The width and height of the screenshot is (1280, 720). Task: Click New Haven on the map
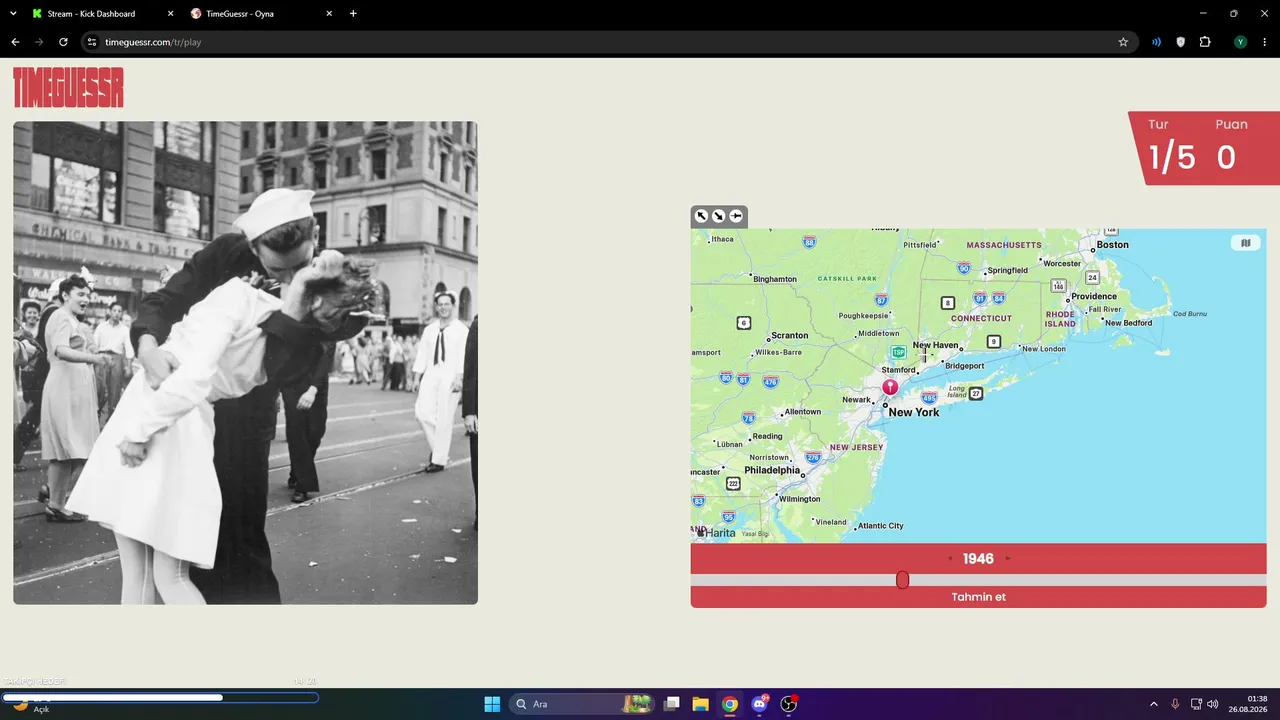tap(935, 345)
